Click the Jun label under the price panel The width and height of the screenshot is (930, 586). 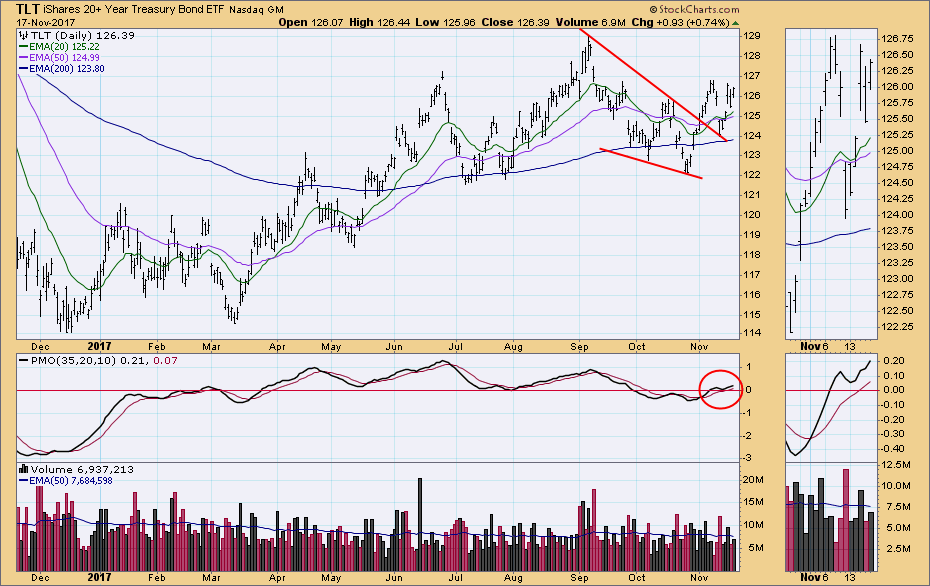pos(394,346)
